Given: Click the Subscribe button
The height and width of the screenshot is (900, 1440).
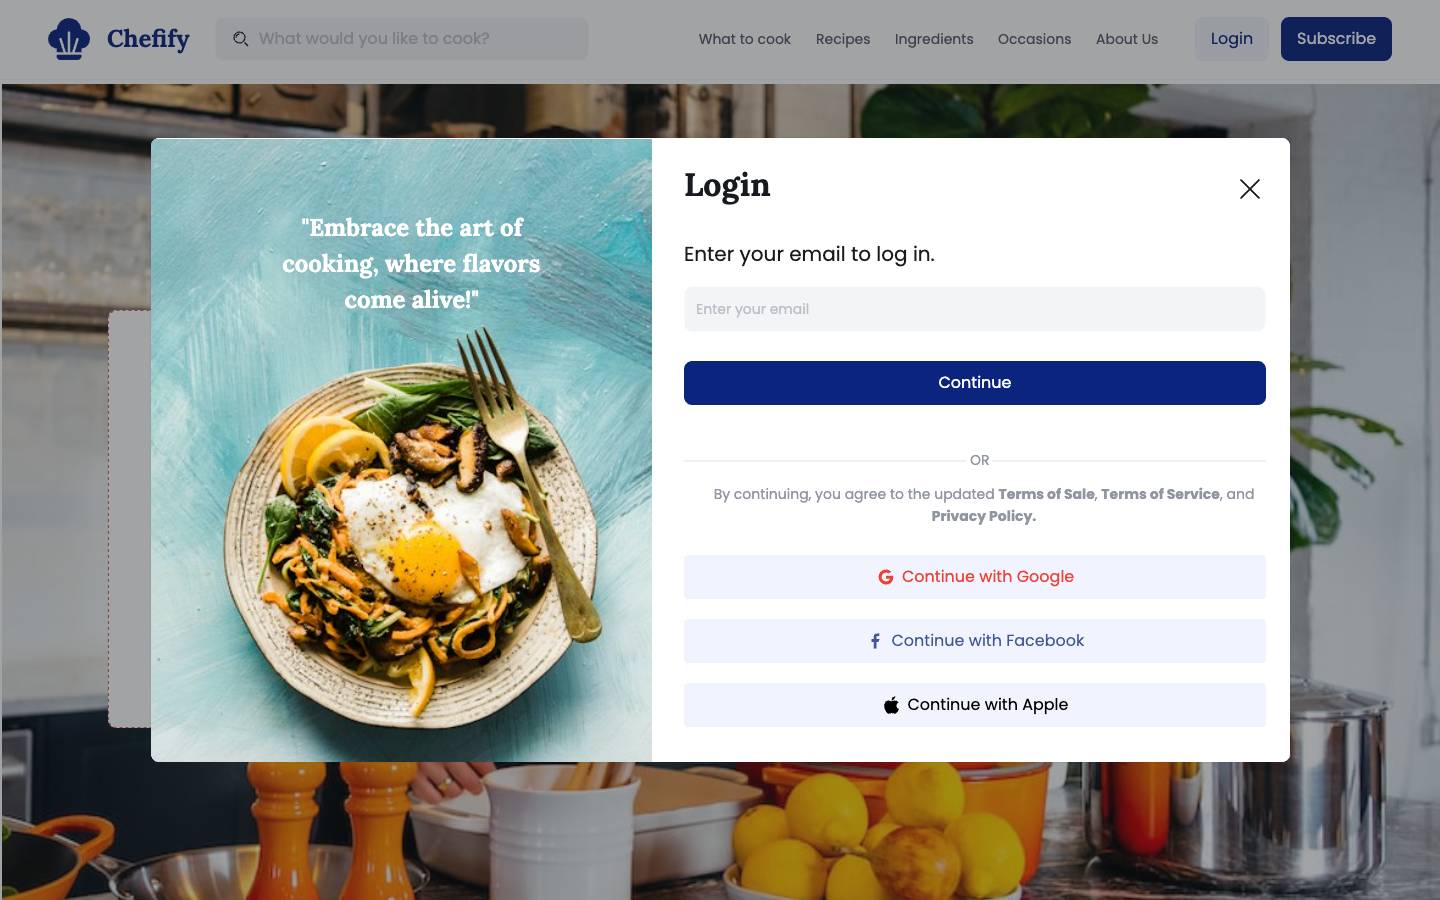Looking at the screenshot, I should tap(1336, 39).
